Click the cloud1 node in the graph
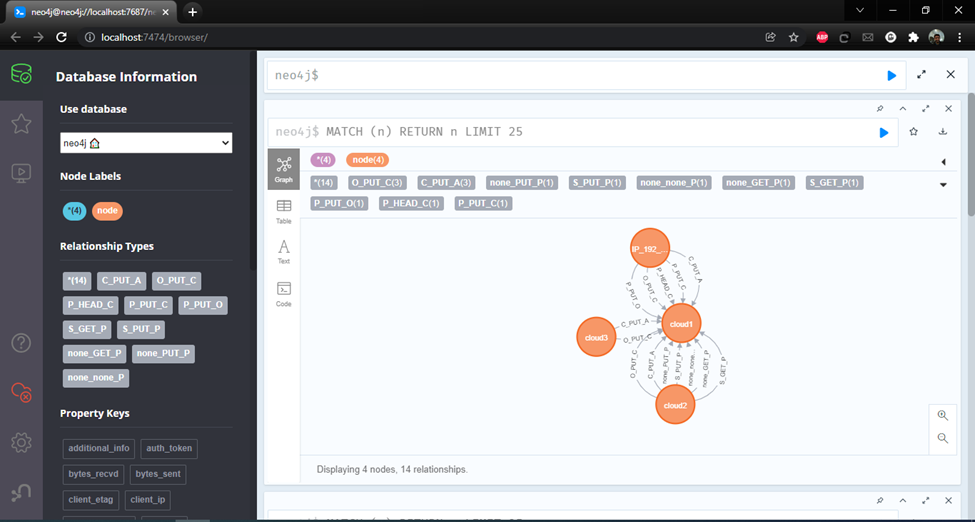Screen dimensions: 975x522 pos(681,324)
